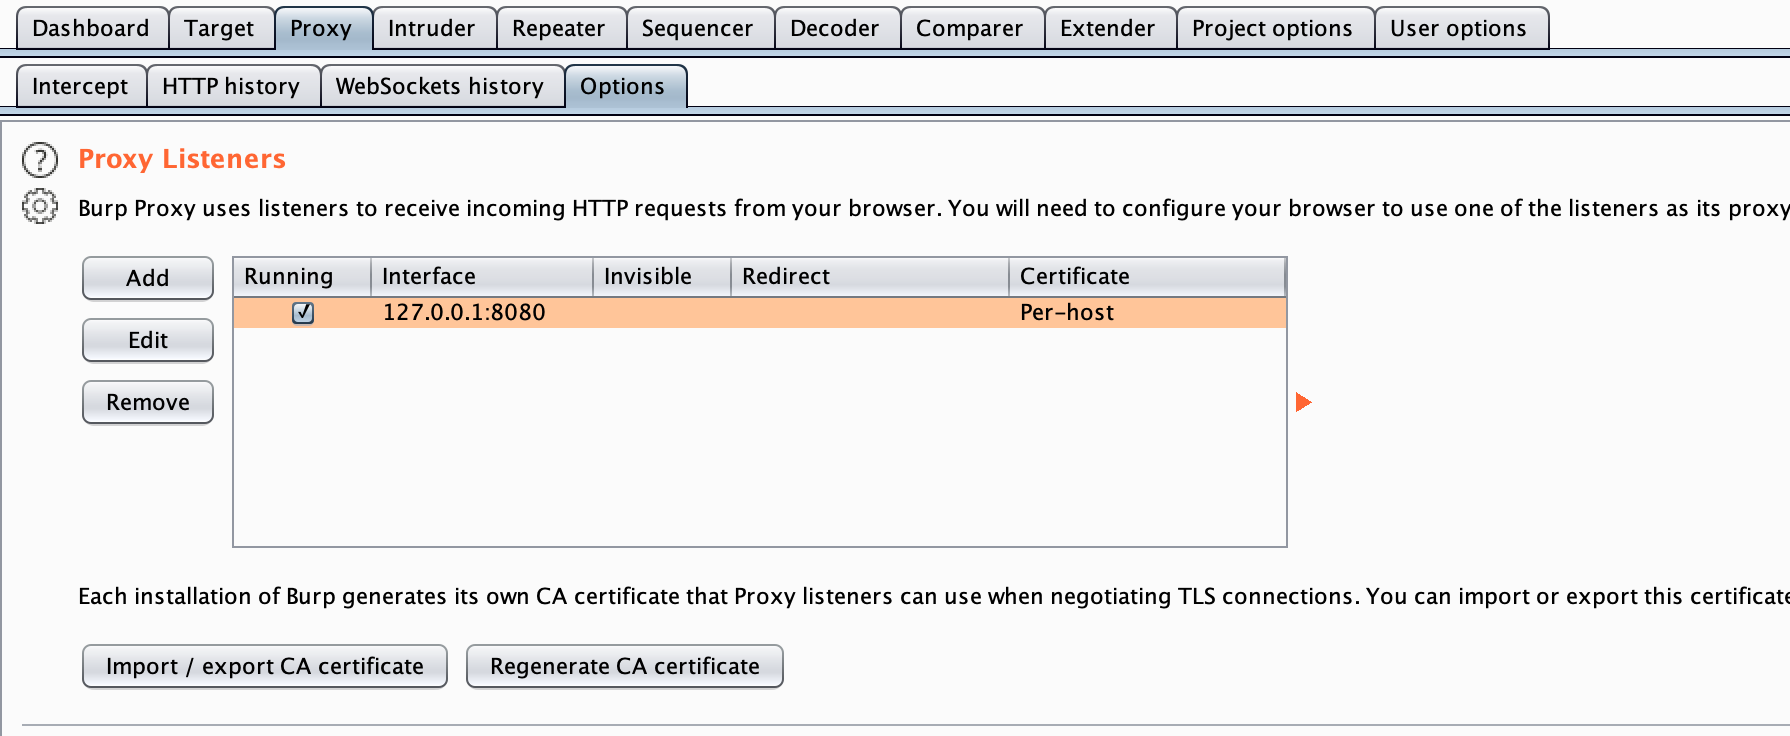Go to the Repeater tab
The width and height of the screenshot is (1790, 736).
click(x=559, y=28)
